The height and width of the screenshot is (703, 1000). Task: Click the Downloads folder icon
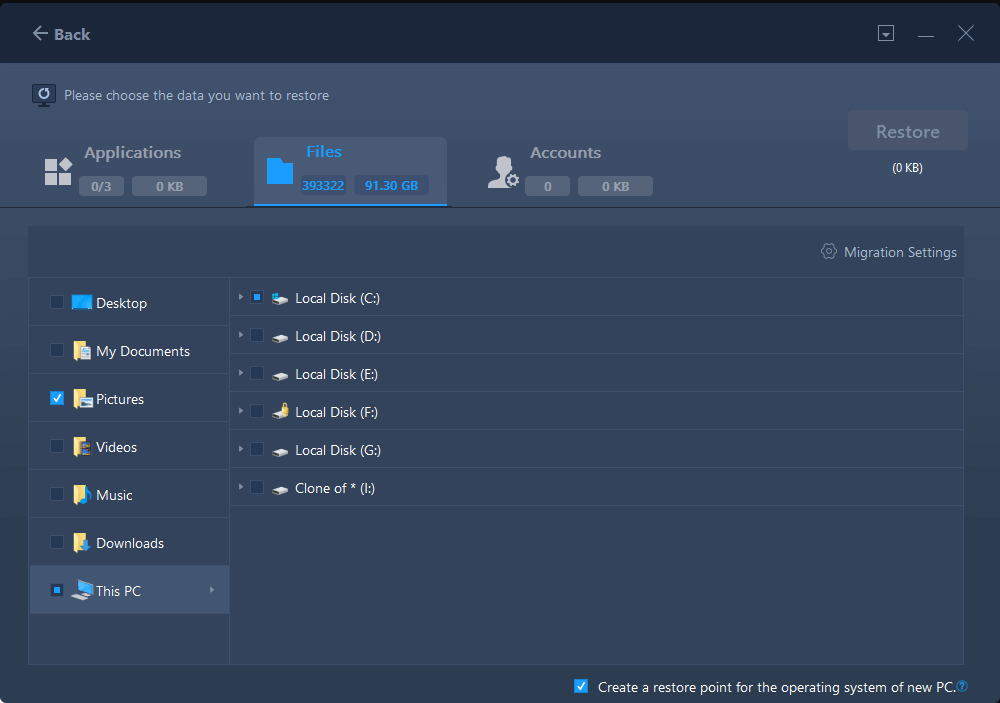pyautogui.click(x=82, y=543)
